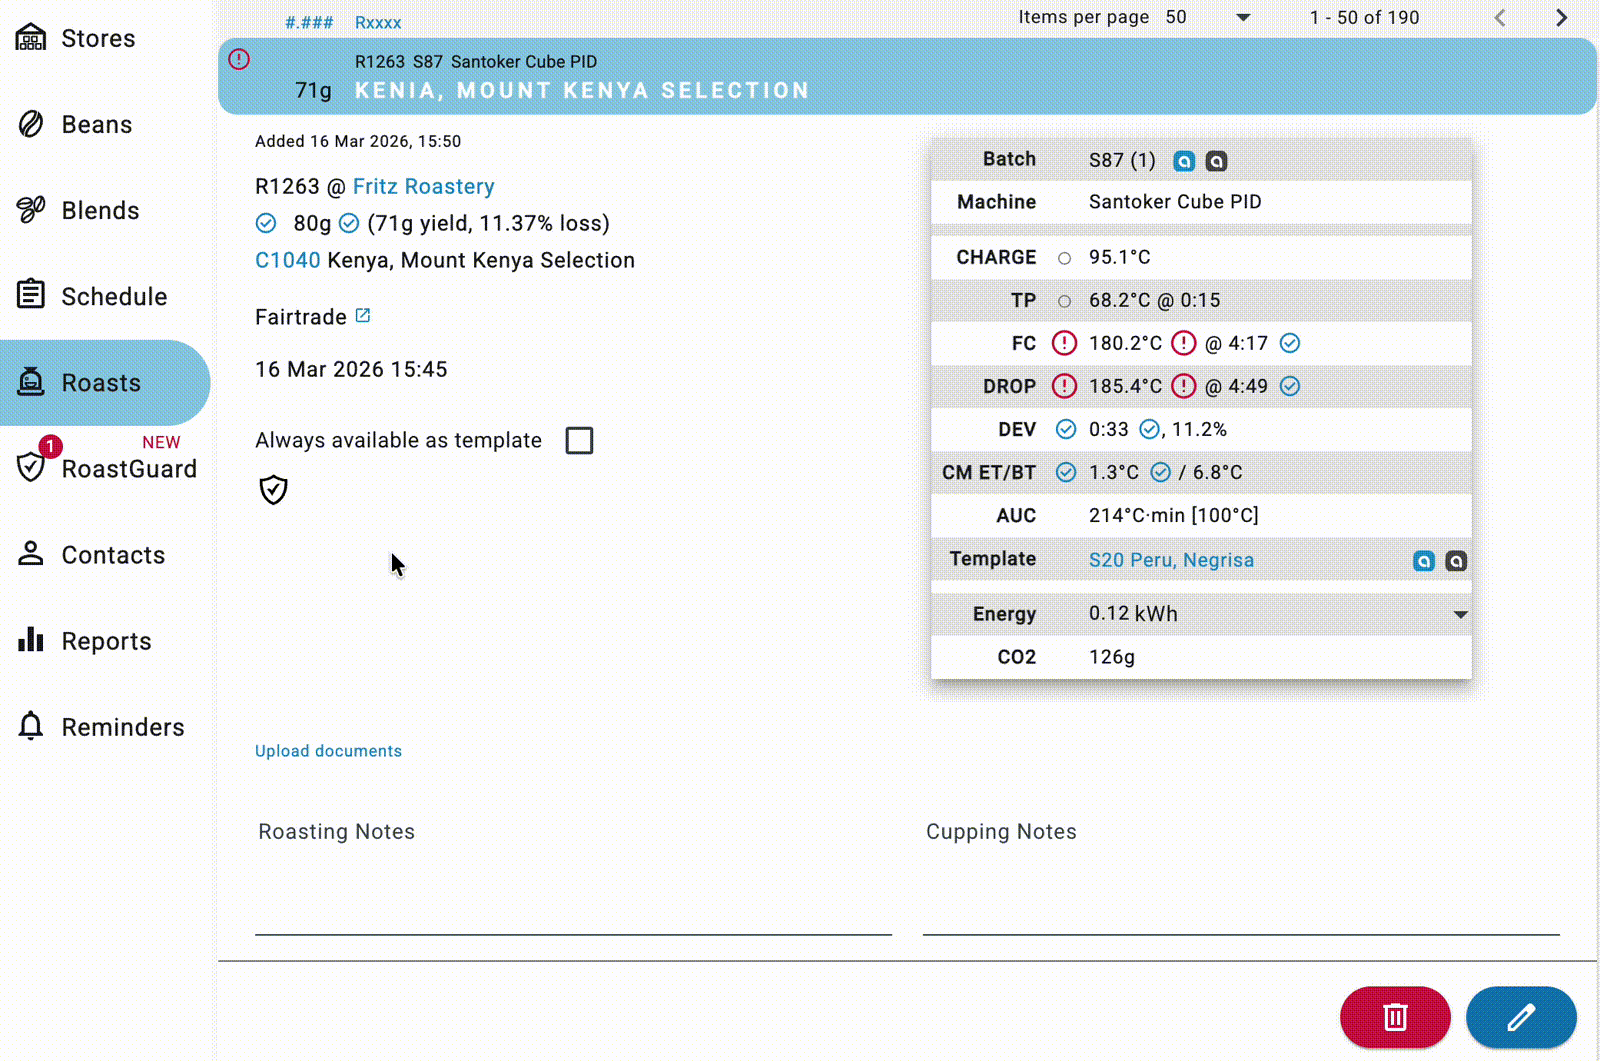
Task: Click the red delete trash button
Action: tap(1394, 1017)
